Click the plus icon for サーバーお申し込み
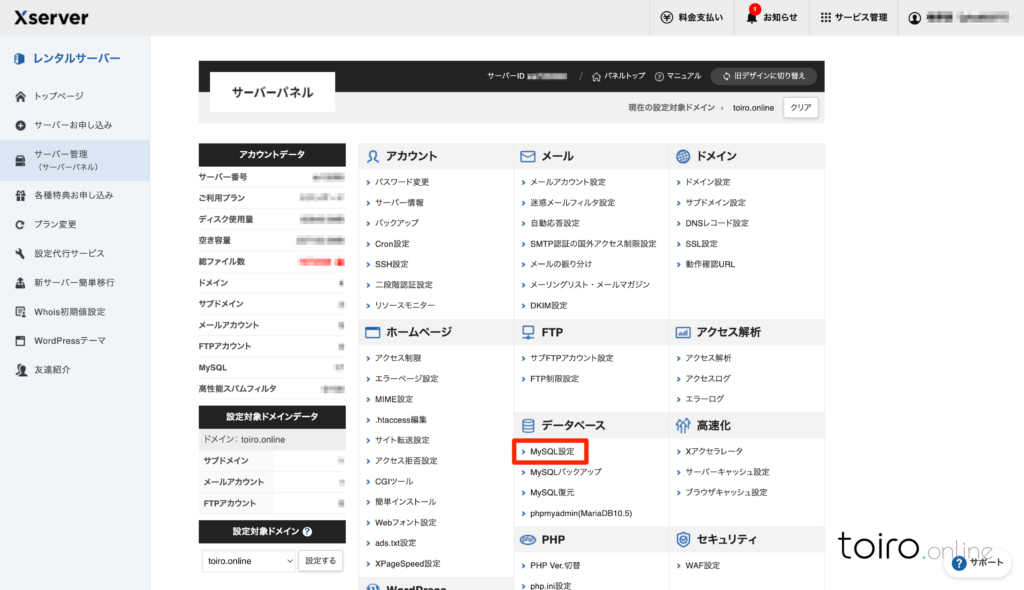Viewport: 1024px width, 590px height. 21,125
